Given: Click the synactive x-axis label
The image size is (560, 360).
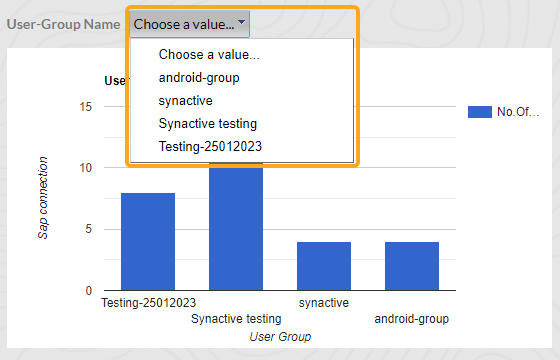Looking at the screenshot, I should (324, 303).
